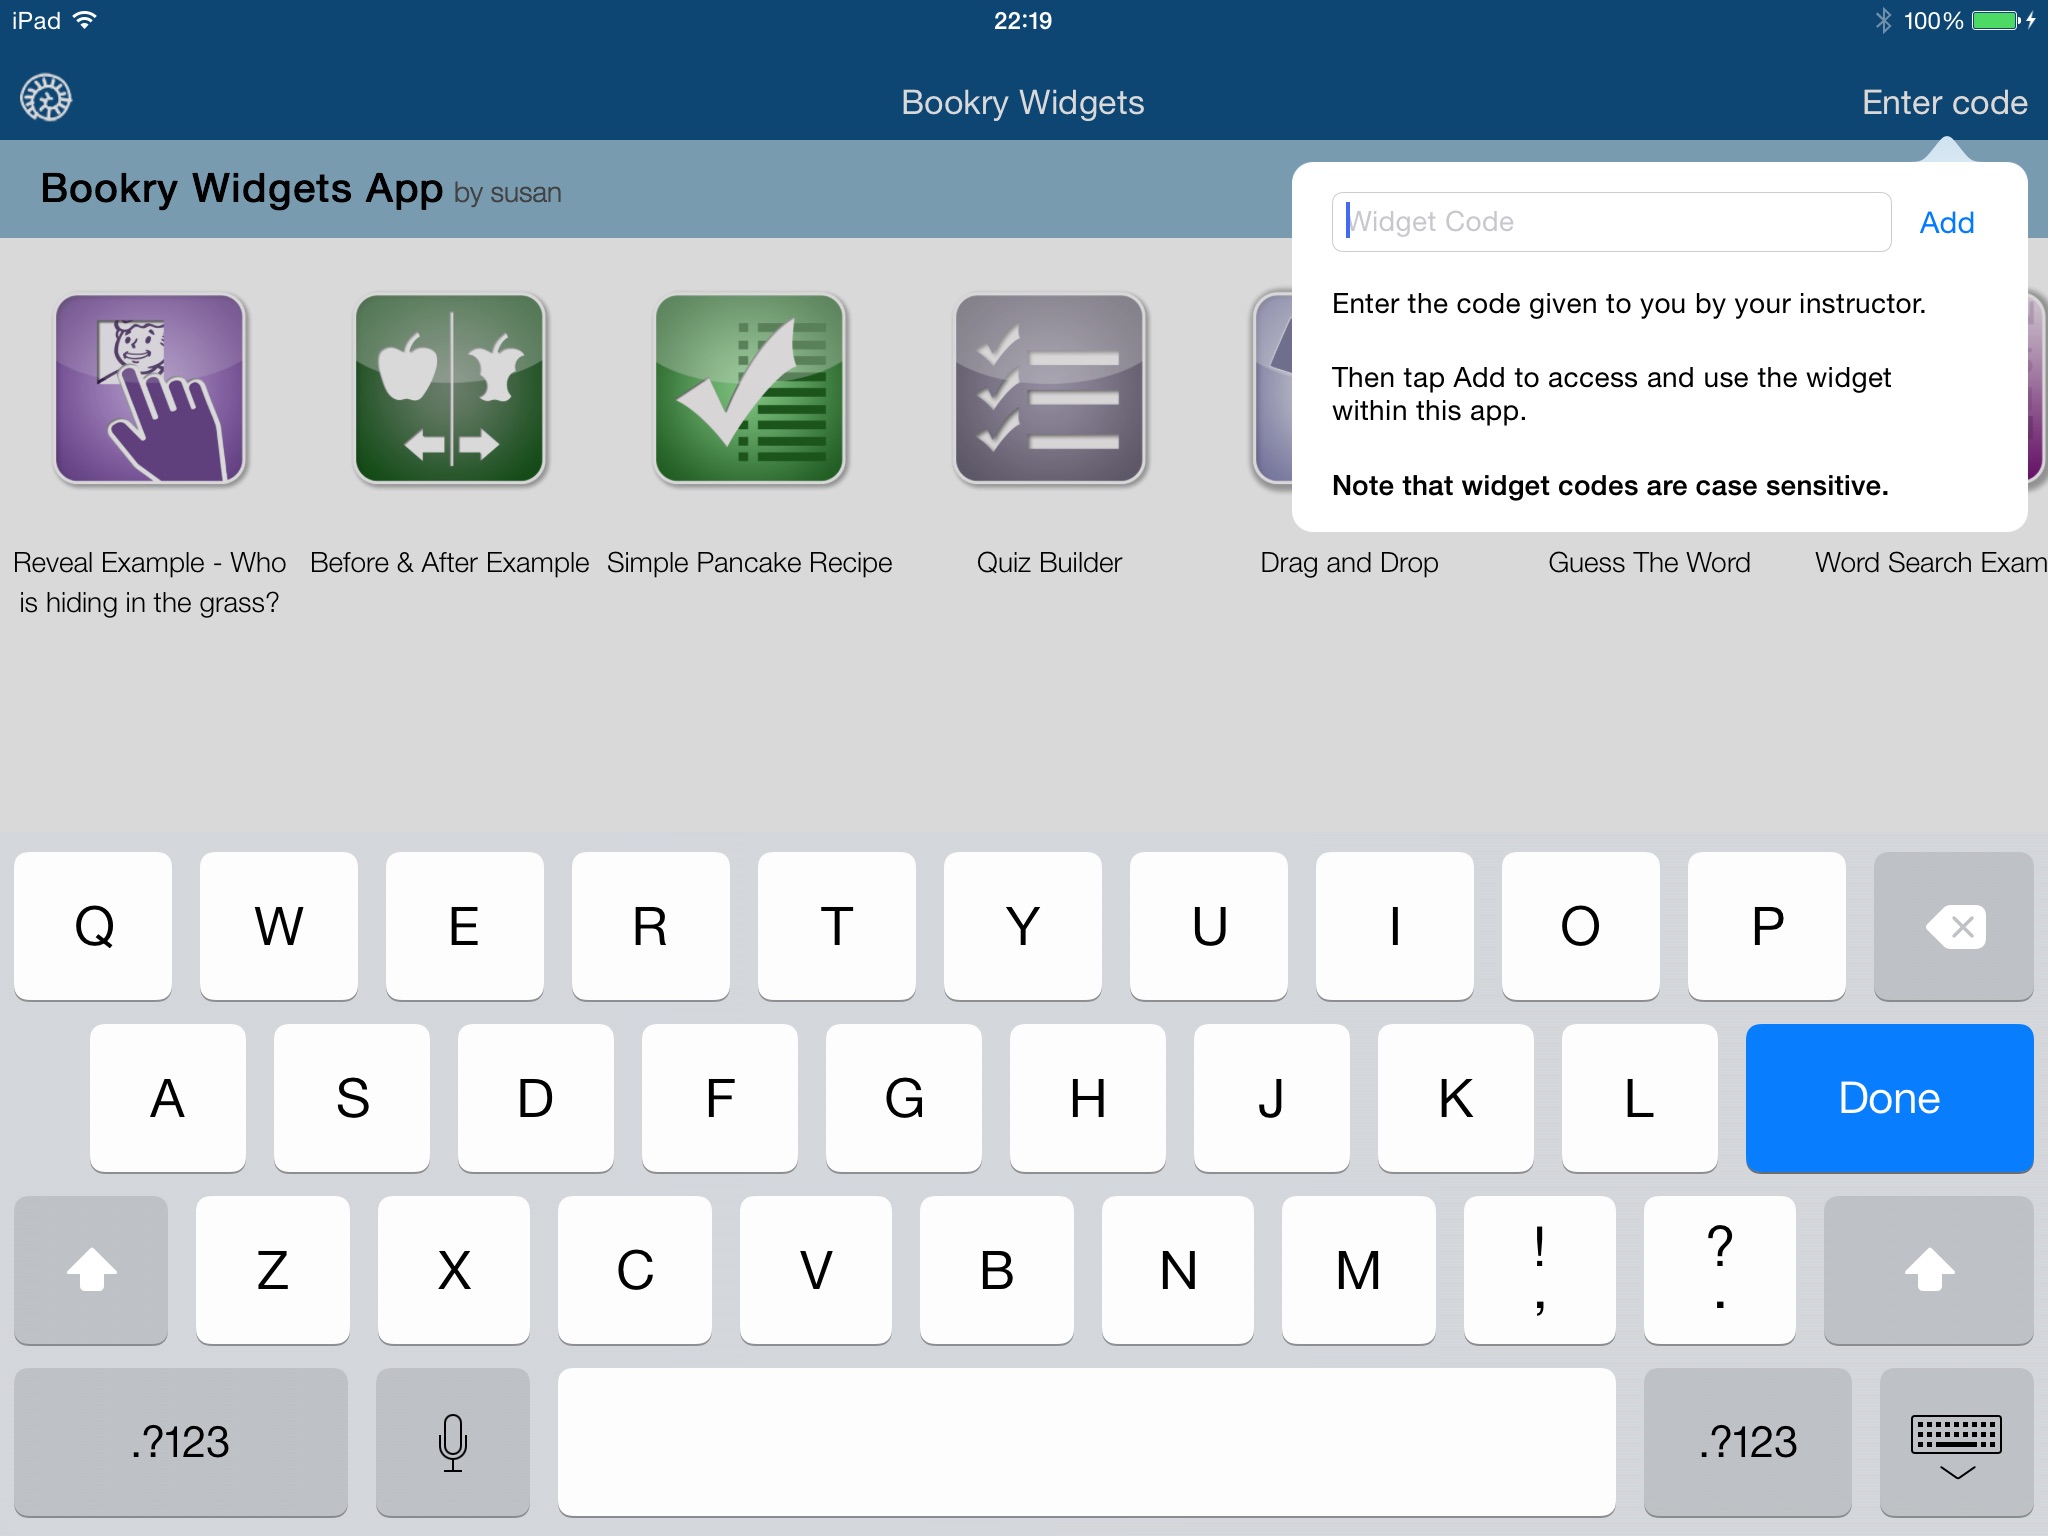
Task: Tap the Enter code menu item
Action: coord(1935,100)
